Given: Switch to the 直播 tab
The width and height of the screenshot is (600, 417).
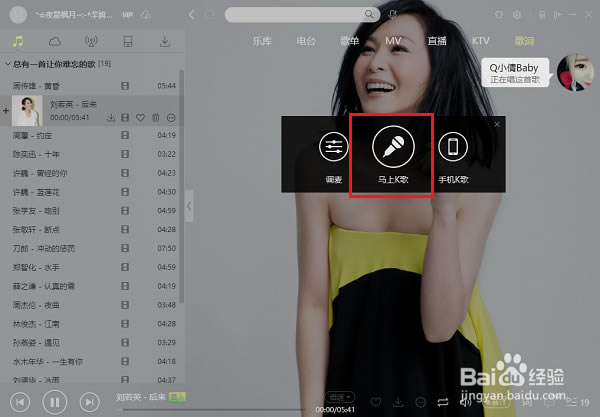Looking at the screenshot, I should pos(437,41).
